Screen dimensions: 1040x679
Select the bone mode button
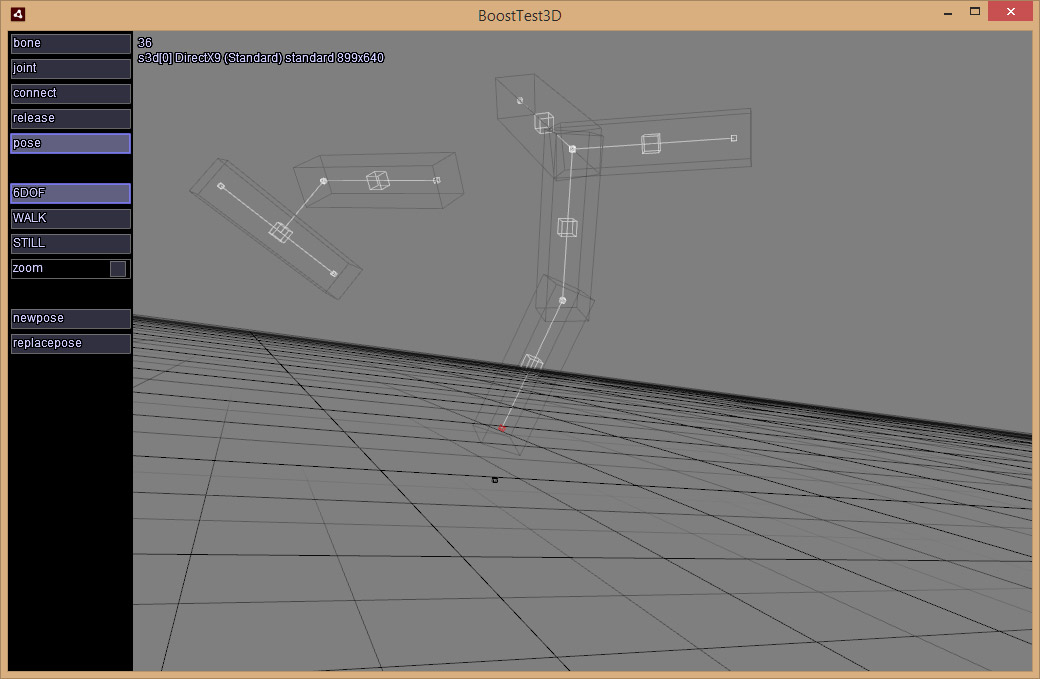(x=70, y=43)
